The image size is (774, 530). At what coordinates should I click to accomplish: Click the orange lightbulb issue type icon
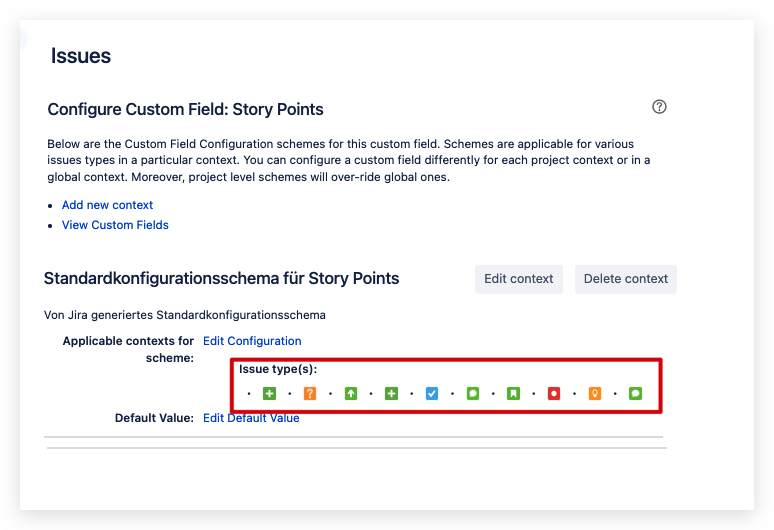(595, 393)
